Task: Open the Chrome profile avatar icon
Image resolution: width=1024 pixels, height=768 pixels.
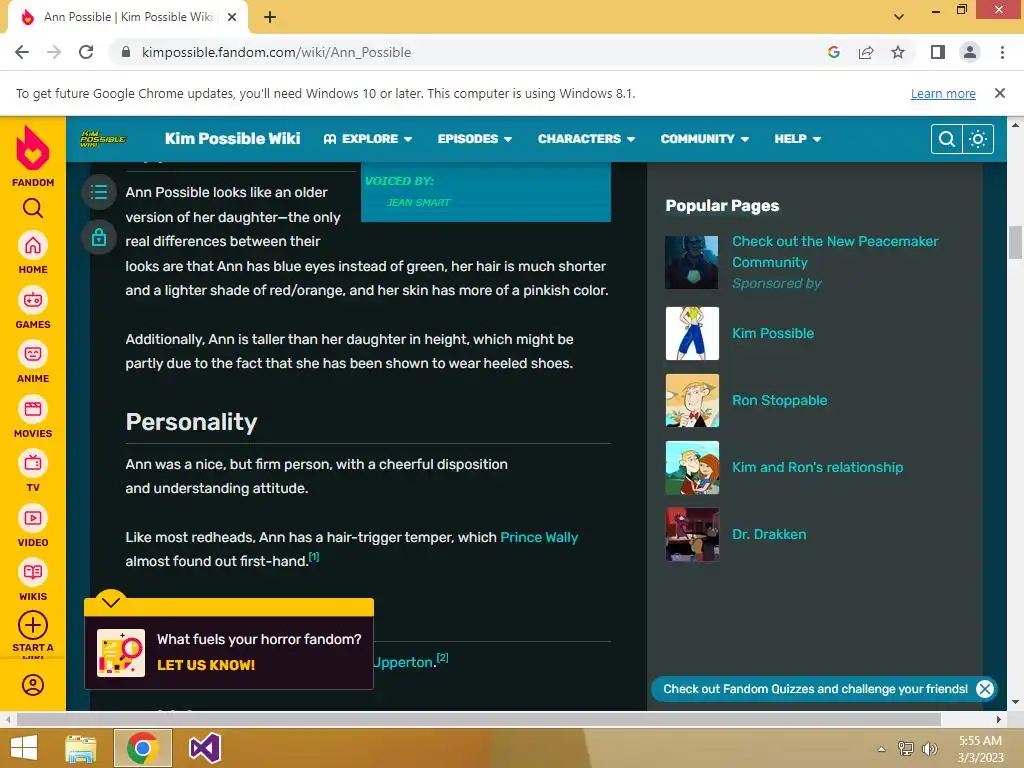Action: click(x=970, y=52)
